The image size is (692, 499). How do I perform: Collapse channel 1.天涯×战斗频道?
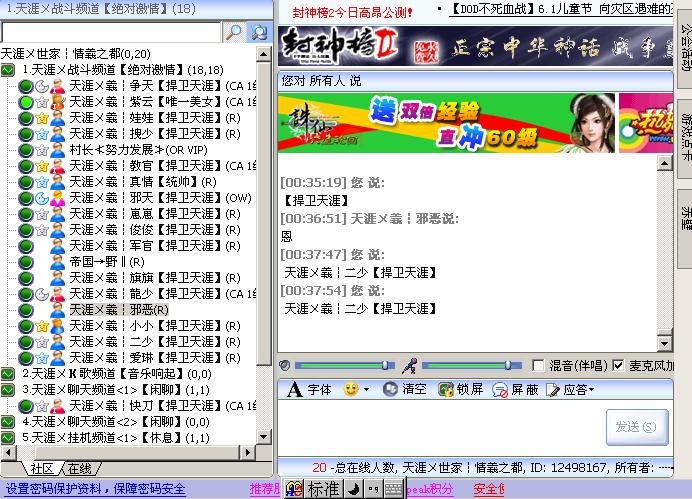8,70
